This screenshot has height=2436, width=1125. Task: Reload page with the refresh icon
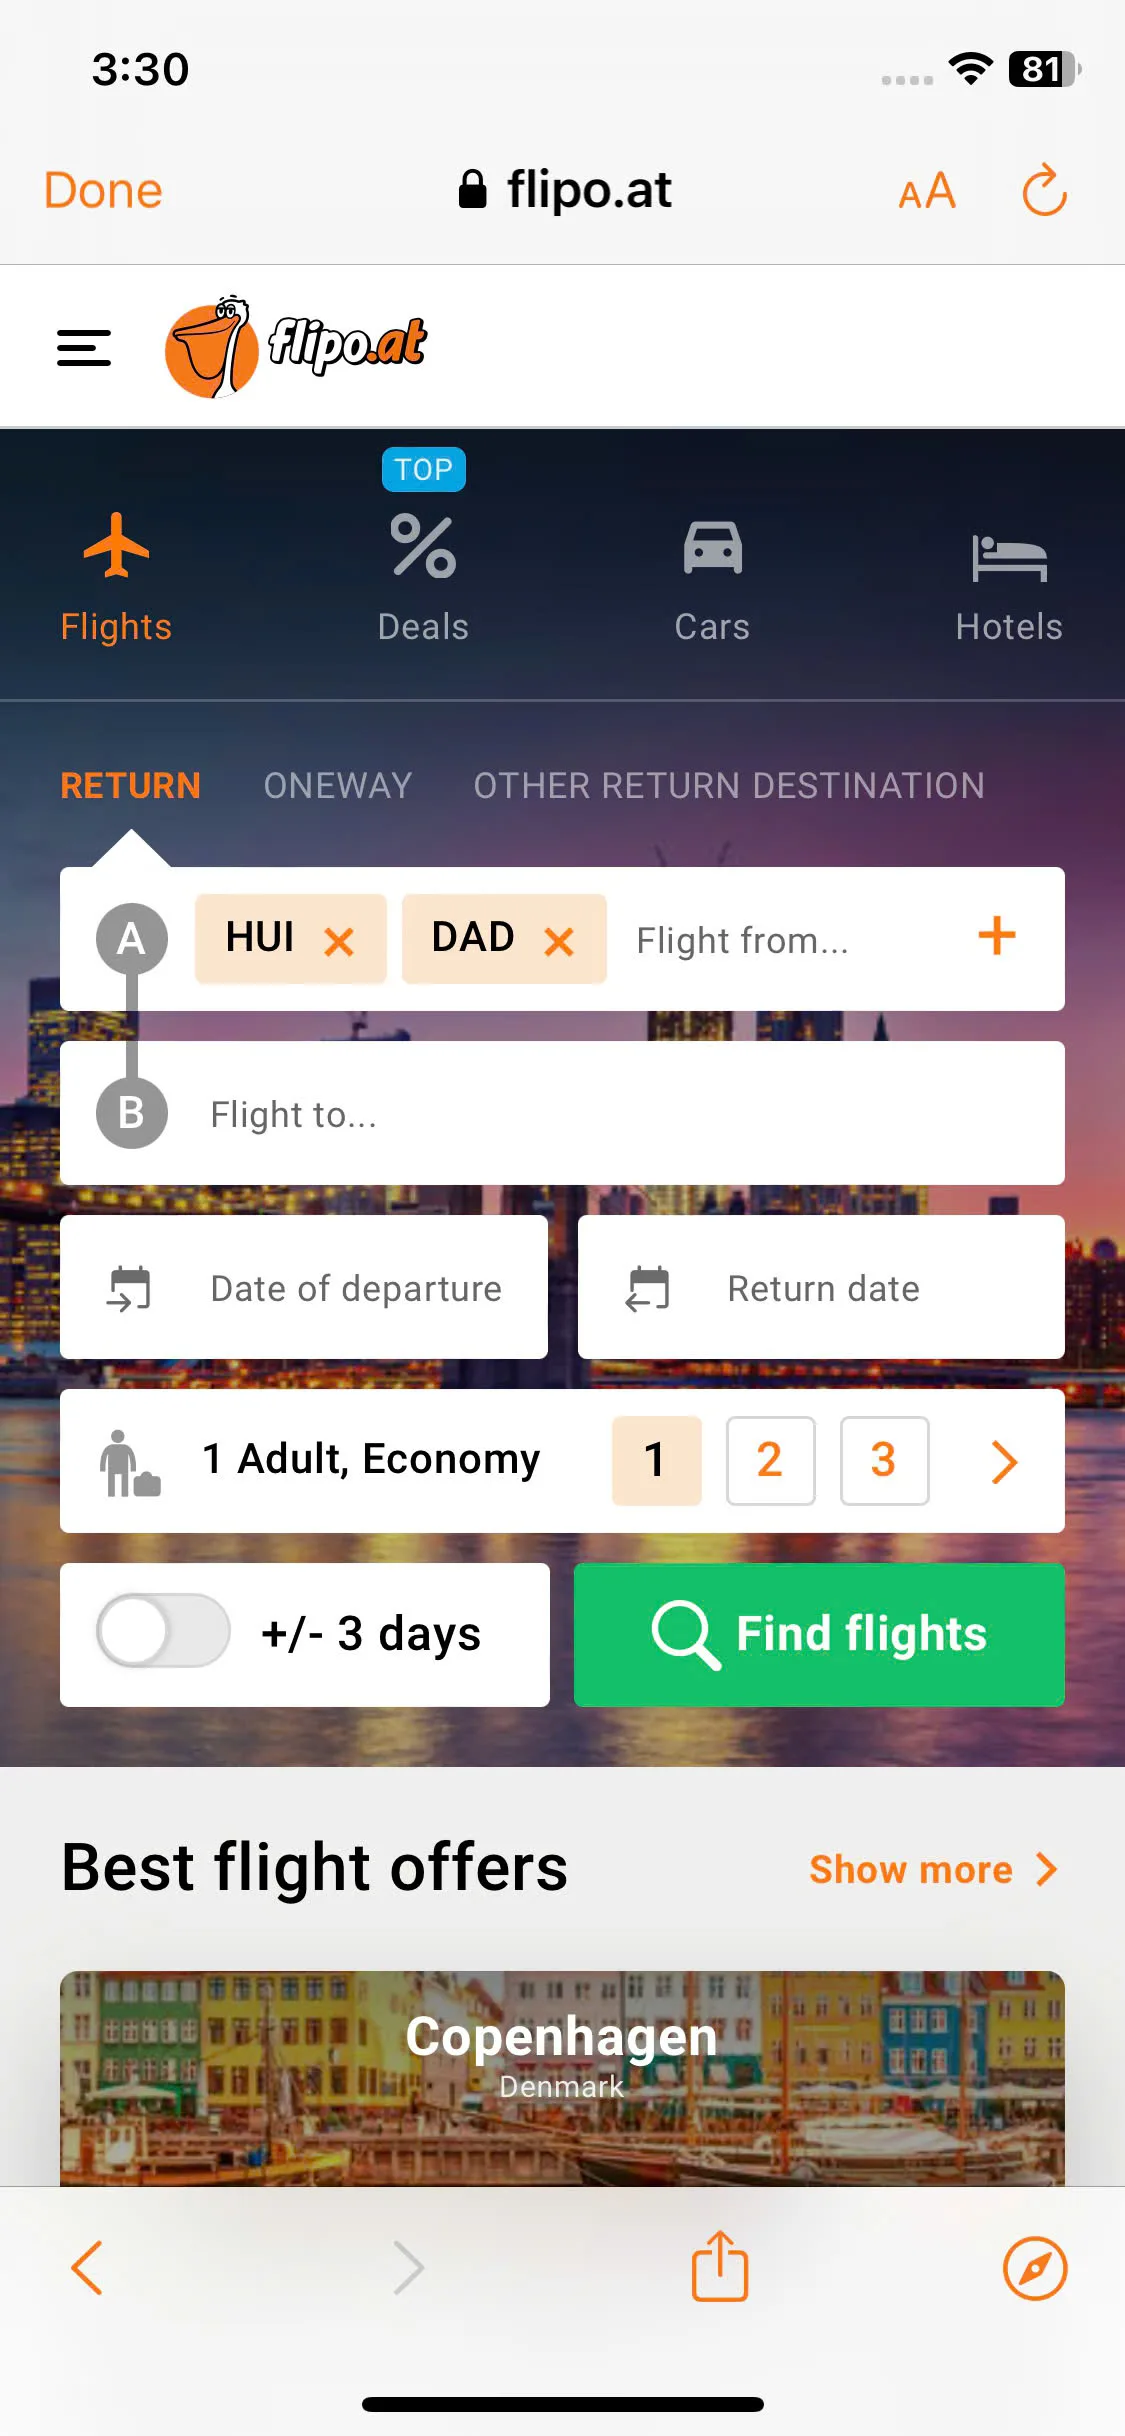[1044, 190]
